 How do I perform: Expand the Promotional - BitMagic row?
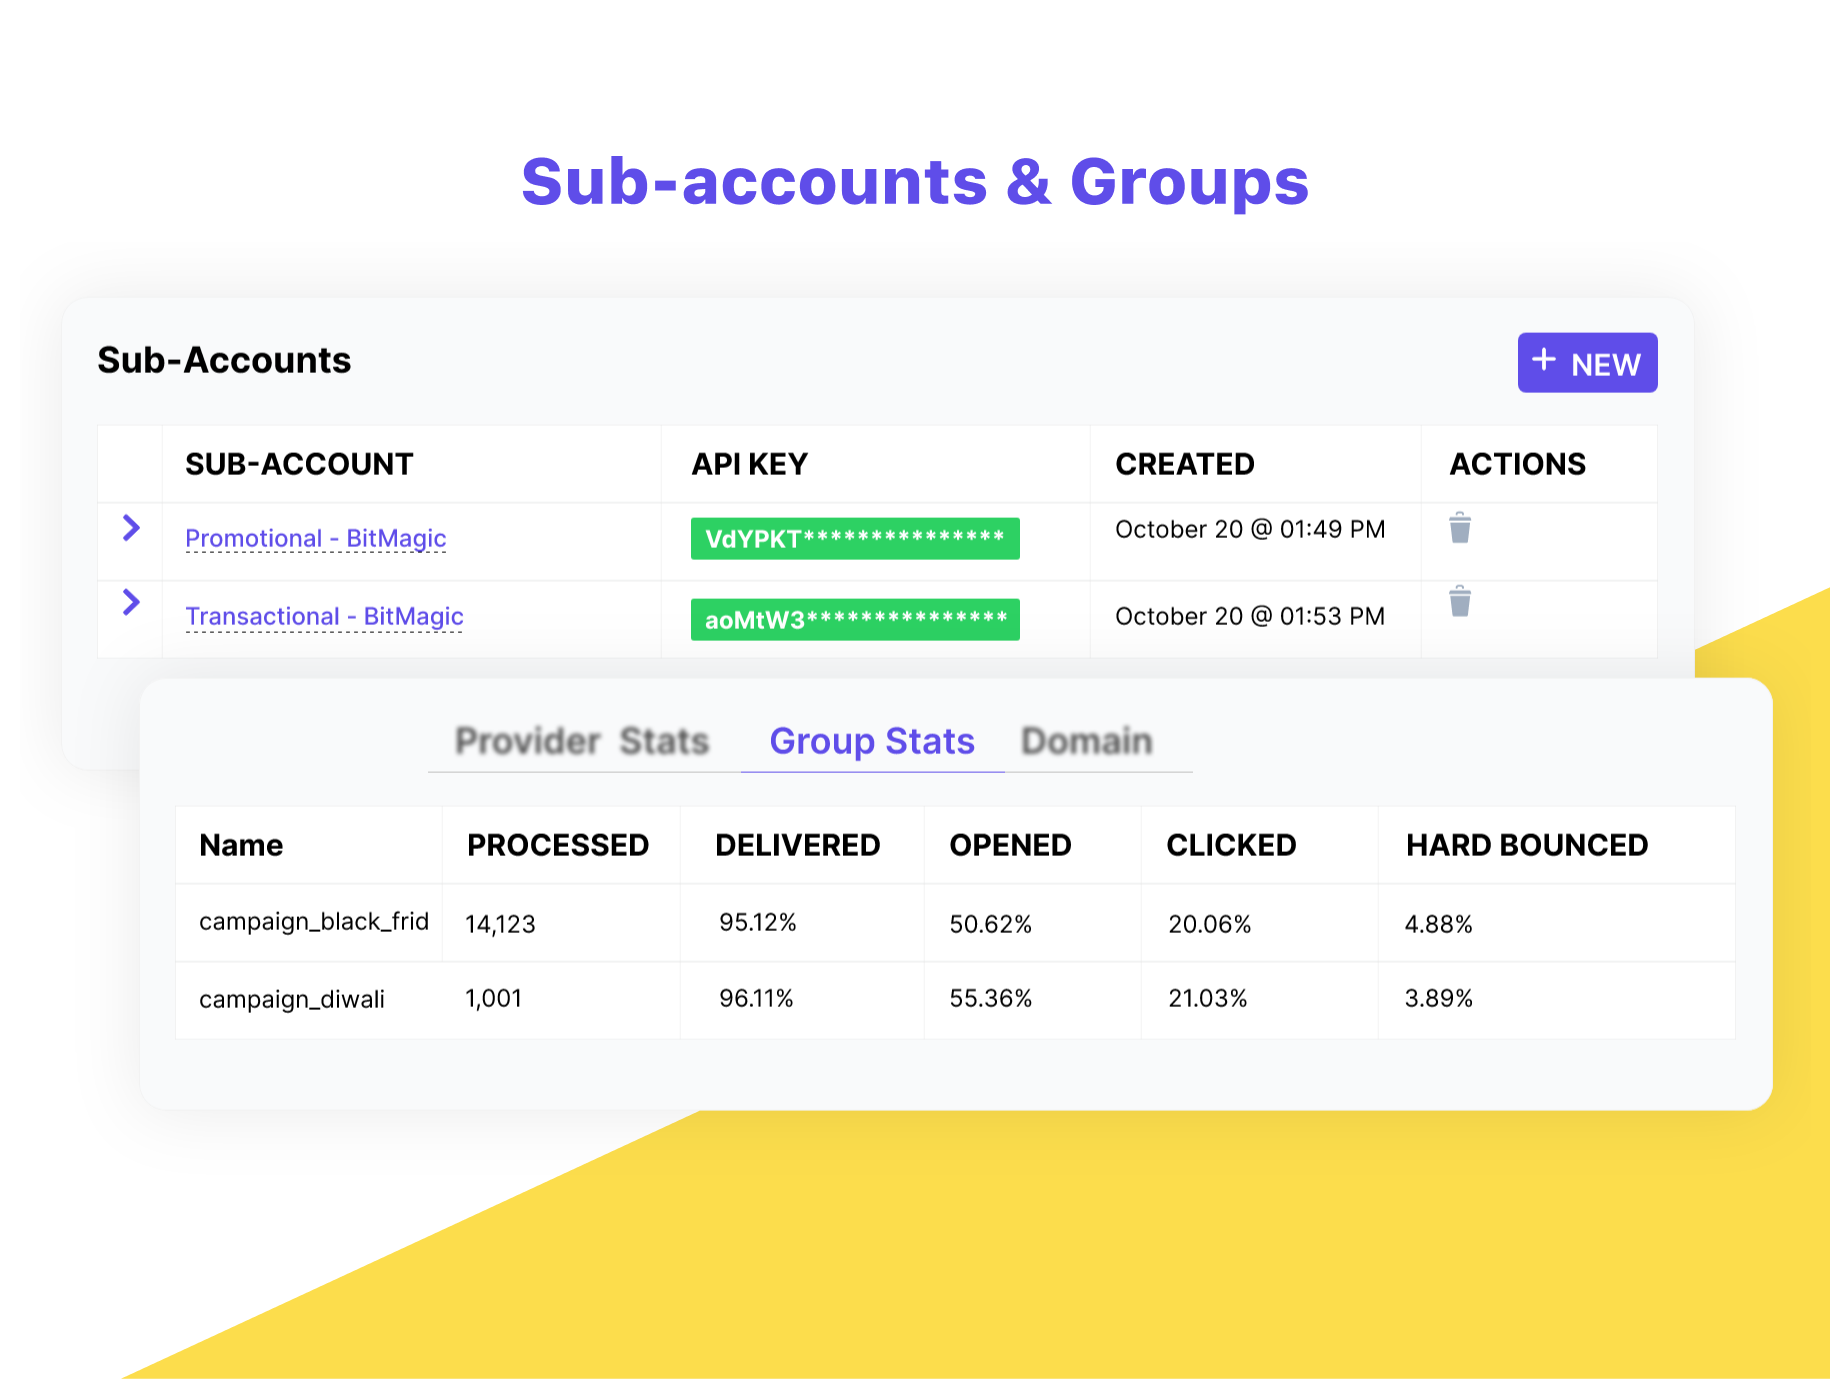coord(131,529)
